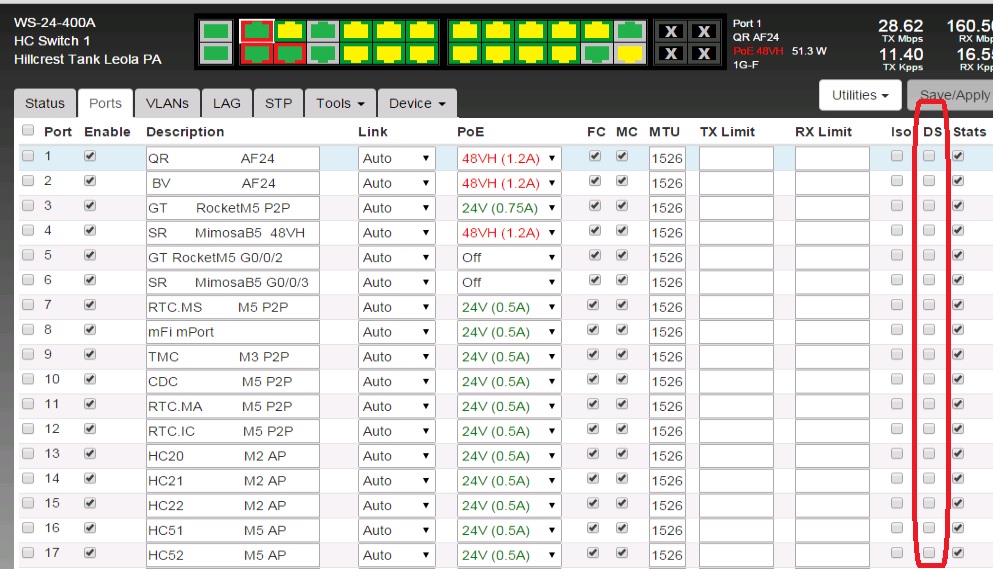Open the PoE dropdown for port 5

(509, 257)
